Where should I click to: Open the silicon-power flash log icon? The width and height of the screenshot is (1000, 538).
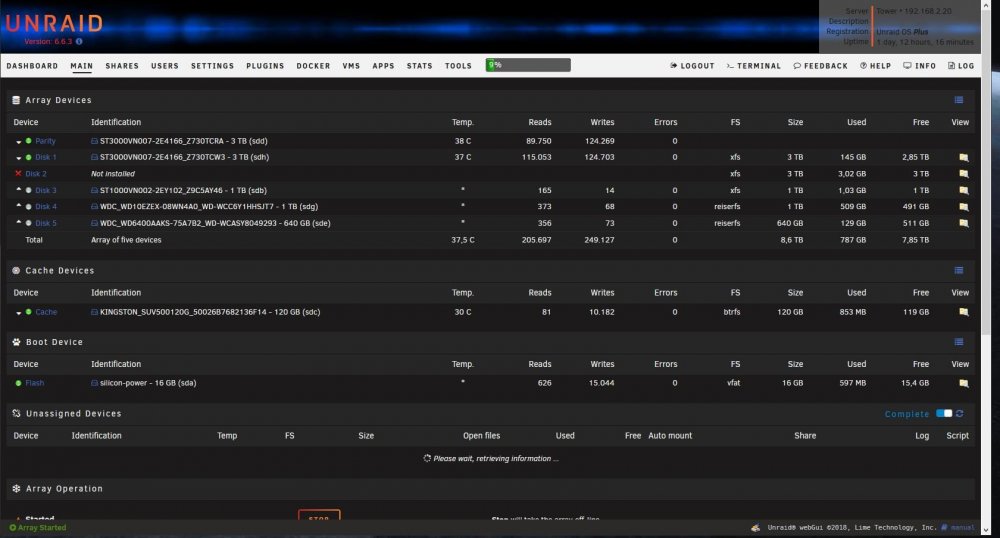[x=94, y=383]
